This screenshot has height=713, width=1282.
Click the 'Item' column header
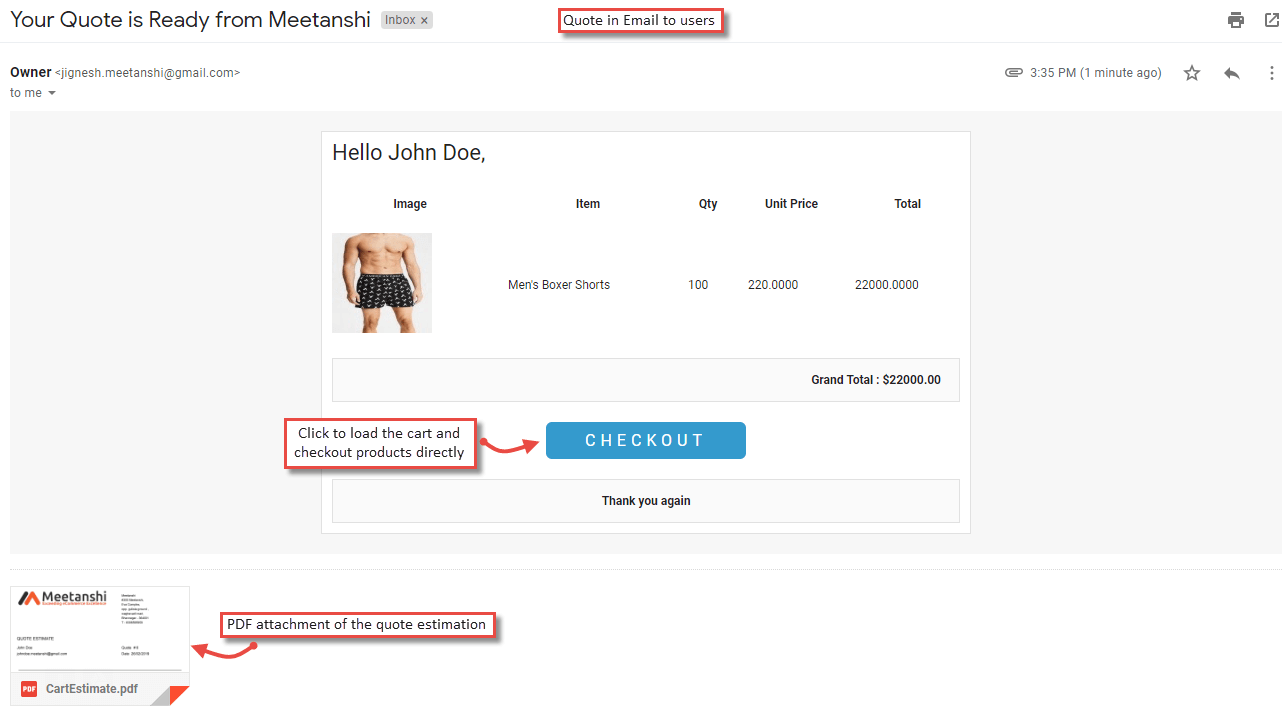(x=588, y=204)
